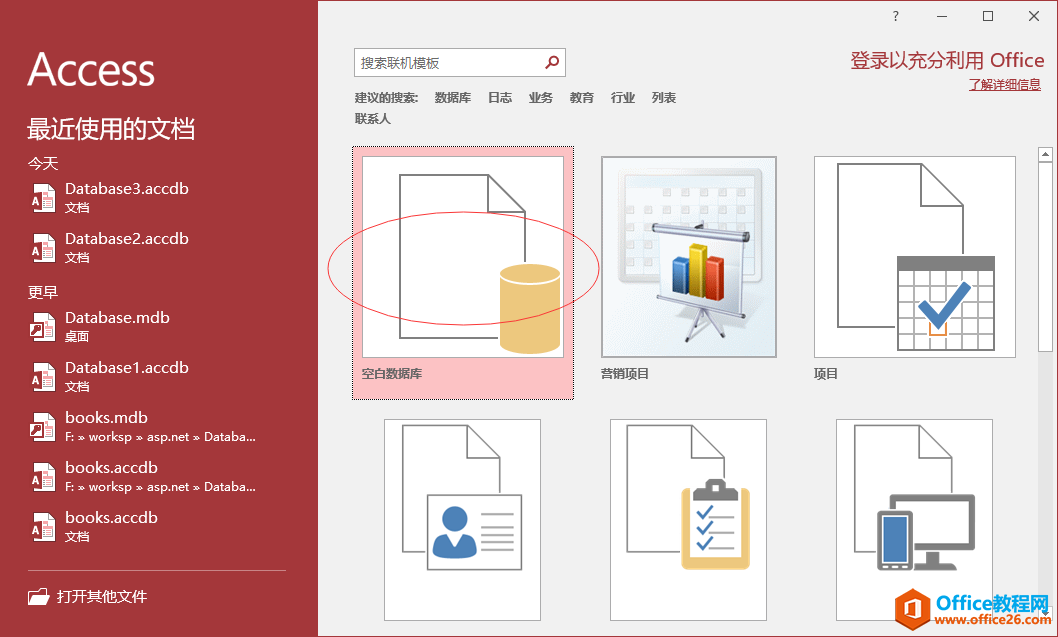The height and width of the screenshot is (637, 1058).
Task: Click the Database.mdb file icon
Action: point(43,327)
